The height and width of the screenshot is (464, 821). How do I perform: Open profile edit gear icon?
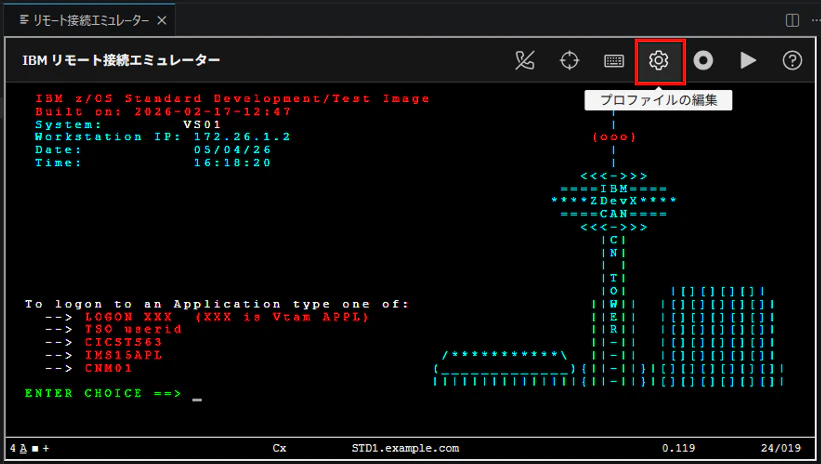click(x=659, y=61)
